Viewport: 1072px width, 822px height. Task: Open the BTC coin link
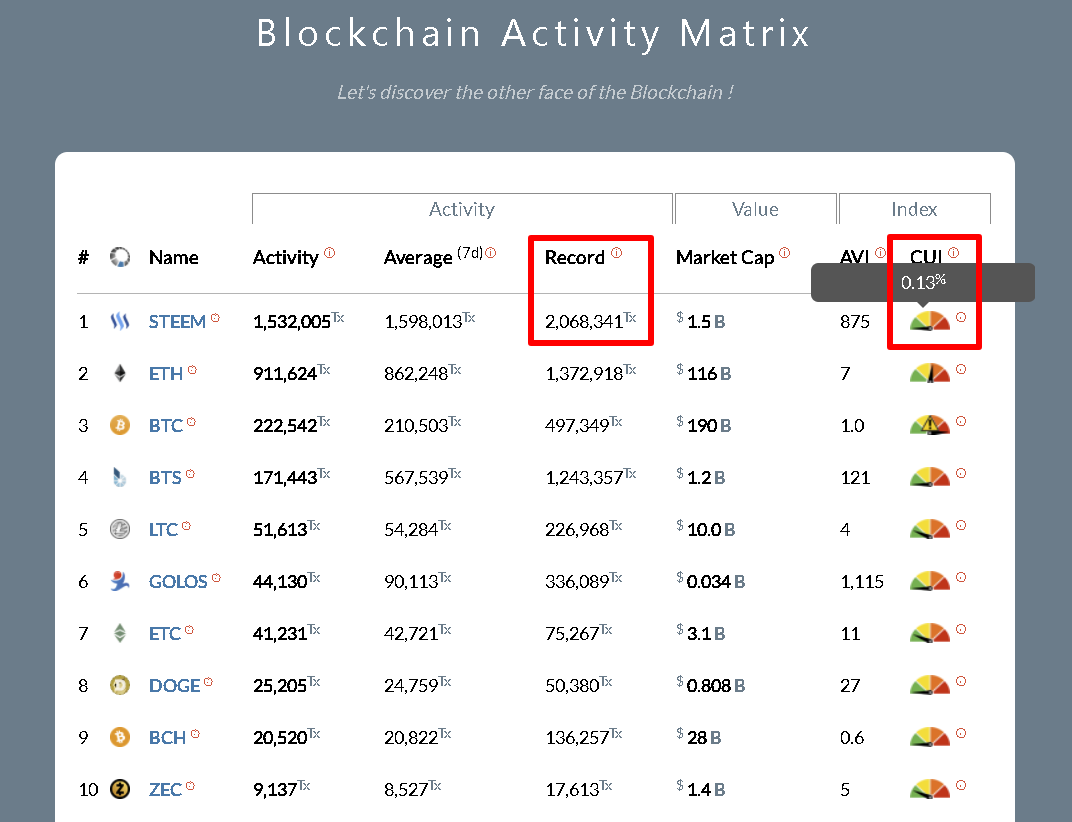coord(165,425)
